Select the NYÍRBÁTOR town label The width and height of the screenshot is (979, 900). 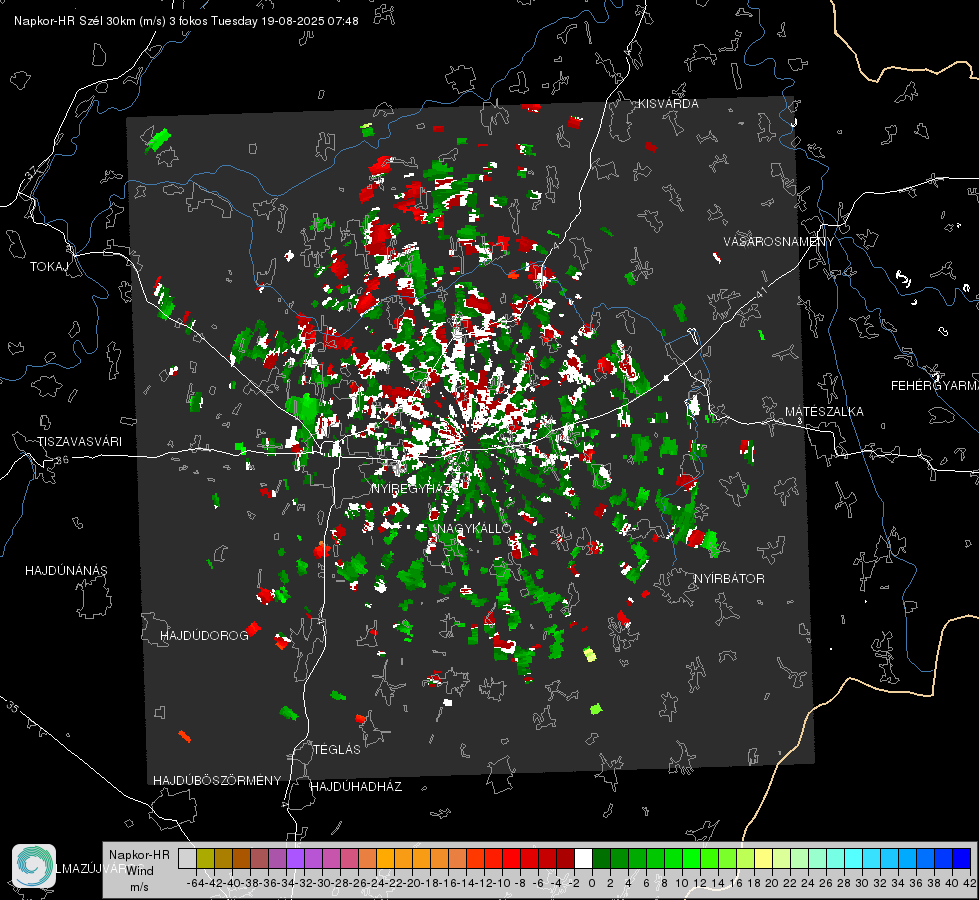729,579
